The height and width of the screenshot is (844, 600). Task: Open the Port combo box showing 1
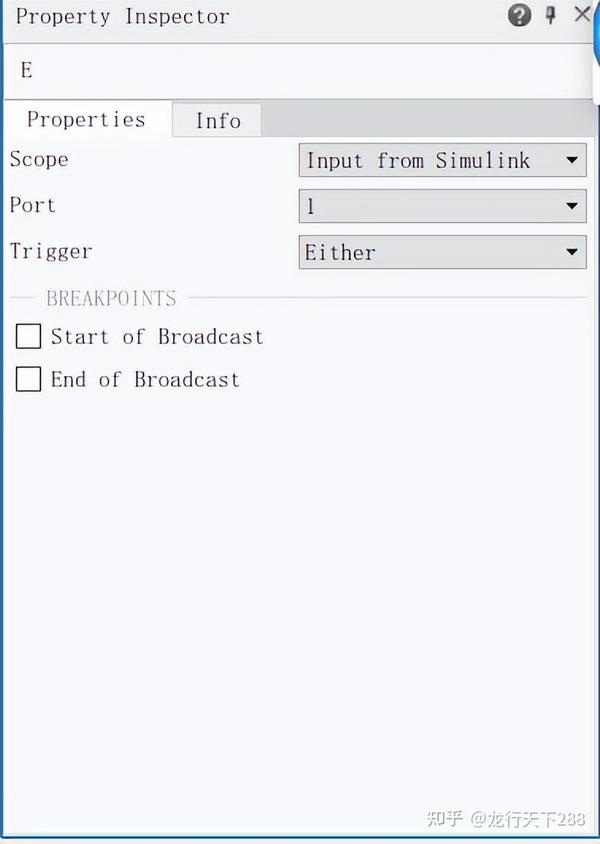pos(442,206)
